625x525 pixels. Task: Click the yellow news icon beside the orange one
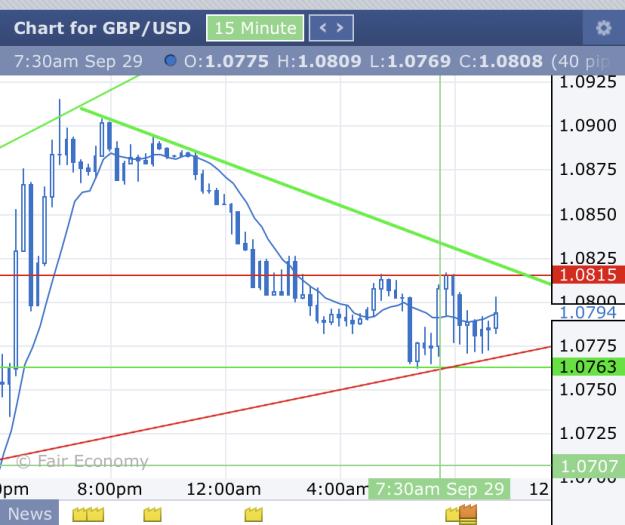452,514
